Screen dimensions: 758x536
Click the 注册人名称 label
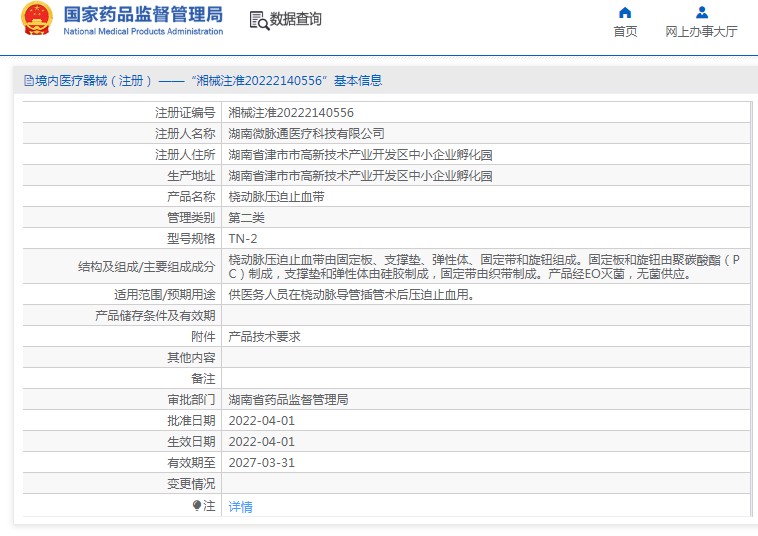coord(185,134)
